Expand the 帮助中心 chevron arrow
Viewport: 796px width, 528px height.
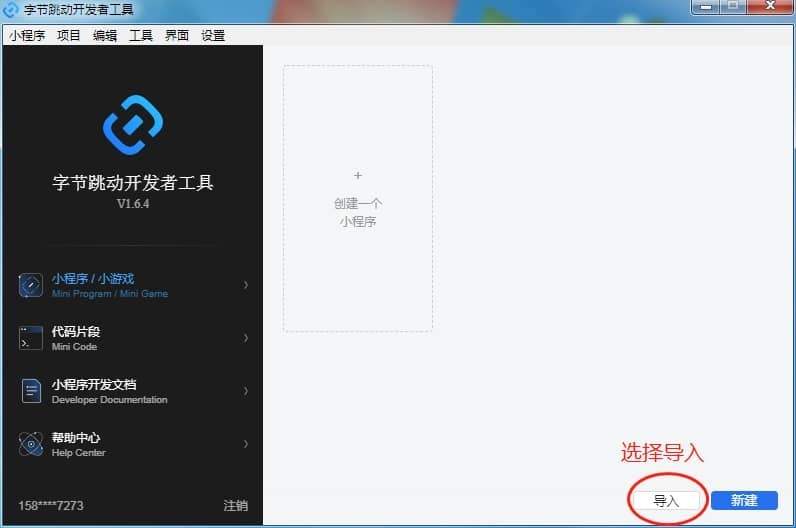click(x=246, y=444)
